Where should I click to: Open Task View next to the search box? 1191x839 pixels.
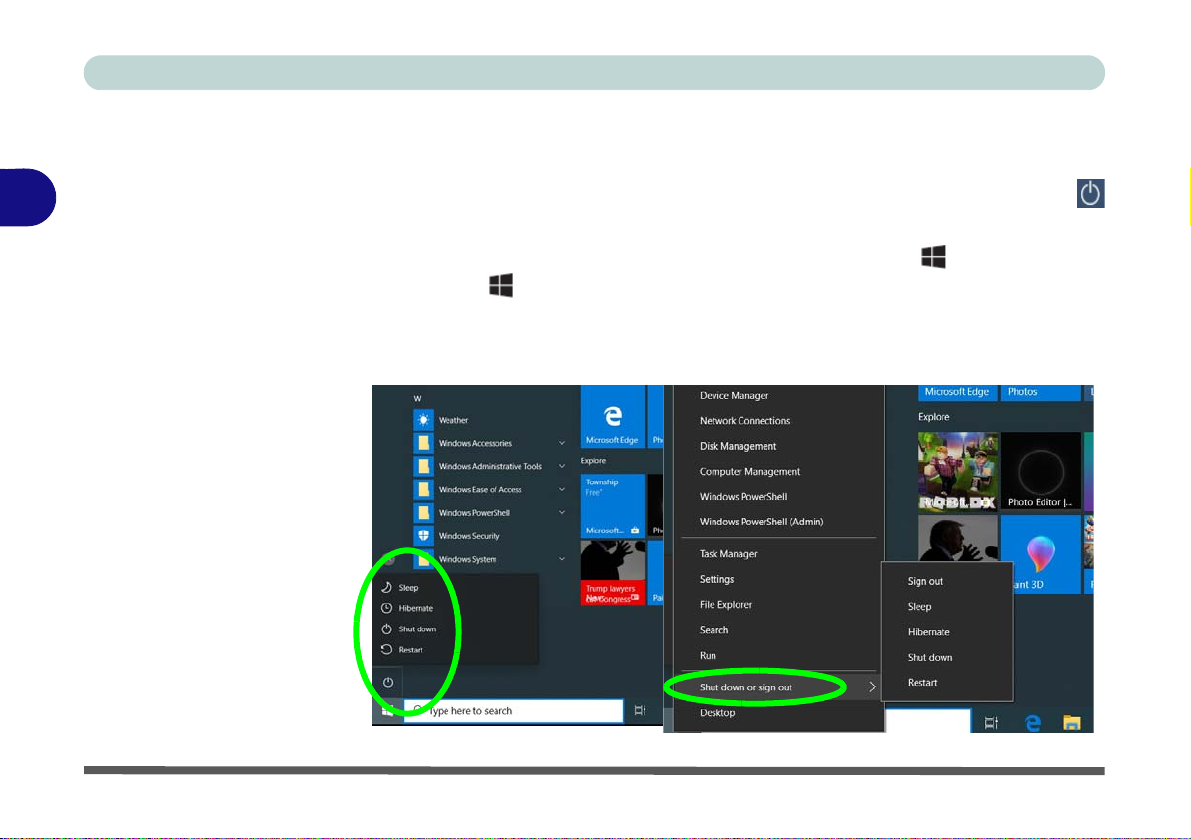click(x=640, y=711)
